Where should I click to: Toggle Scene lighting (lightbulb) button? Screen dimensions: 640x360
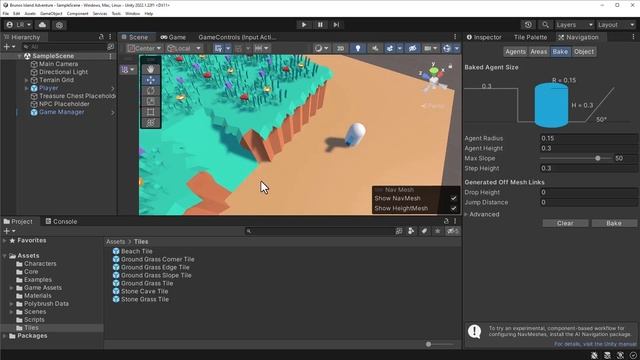pos(358,48)
